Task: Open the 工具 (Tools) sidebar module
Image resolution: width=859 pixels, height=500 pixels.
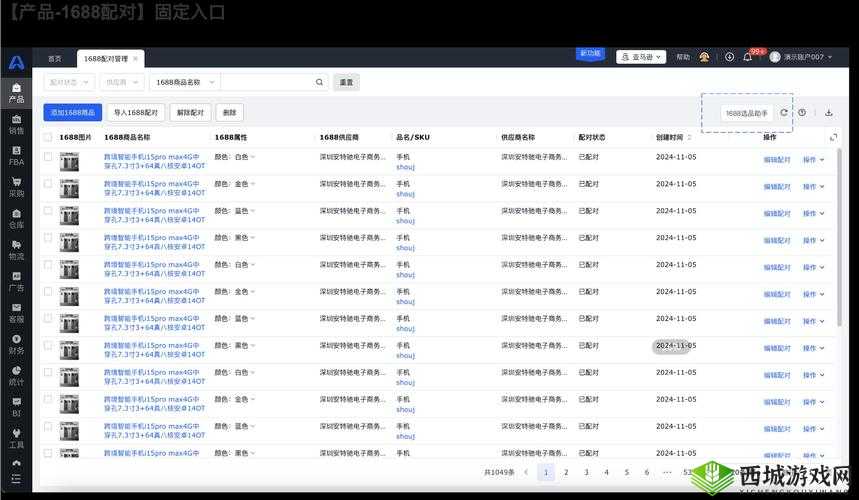Action: pyautogui.click(x=16, y=439)
